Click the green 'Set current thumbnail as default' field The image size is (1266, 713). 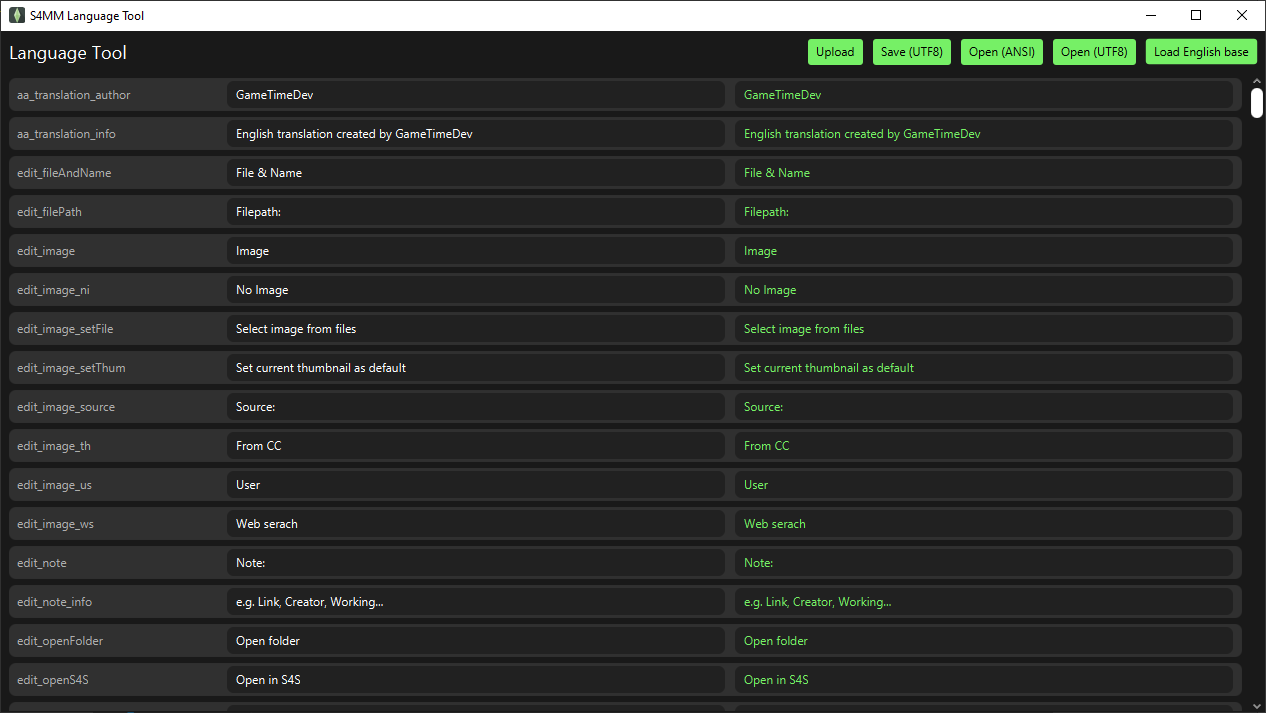click(983, 368)
